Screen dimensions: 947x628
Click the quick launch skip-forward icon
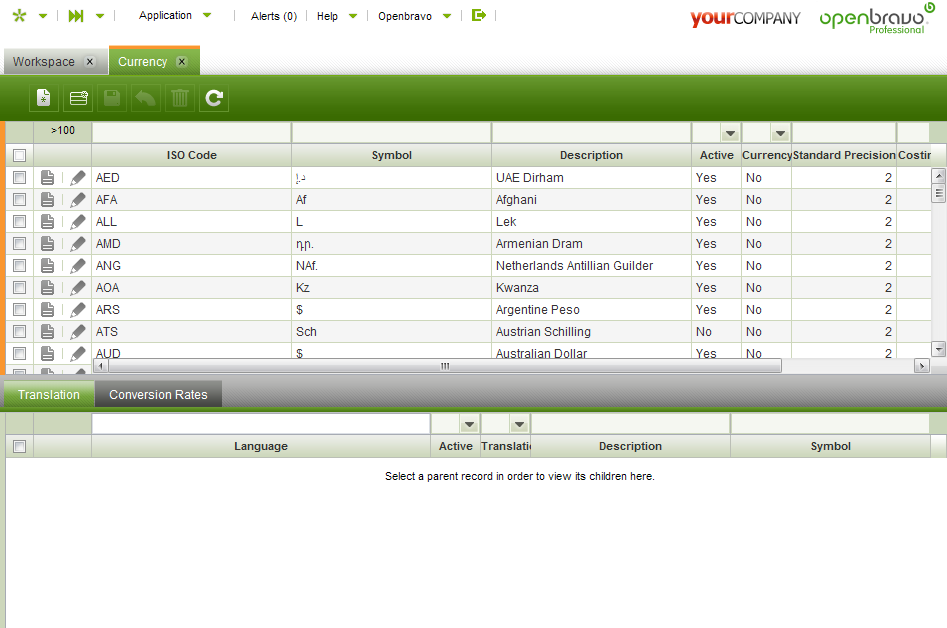76,16
